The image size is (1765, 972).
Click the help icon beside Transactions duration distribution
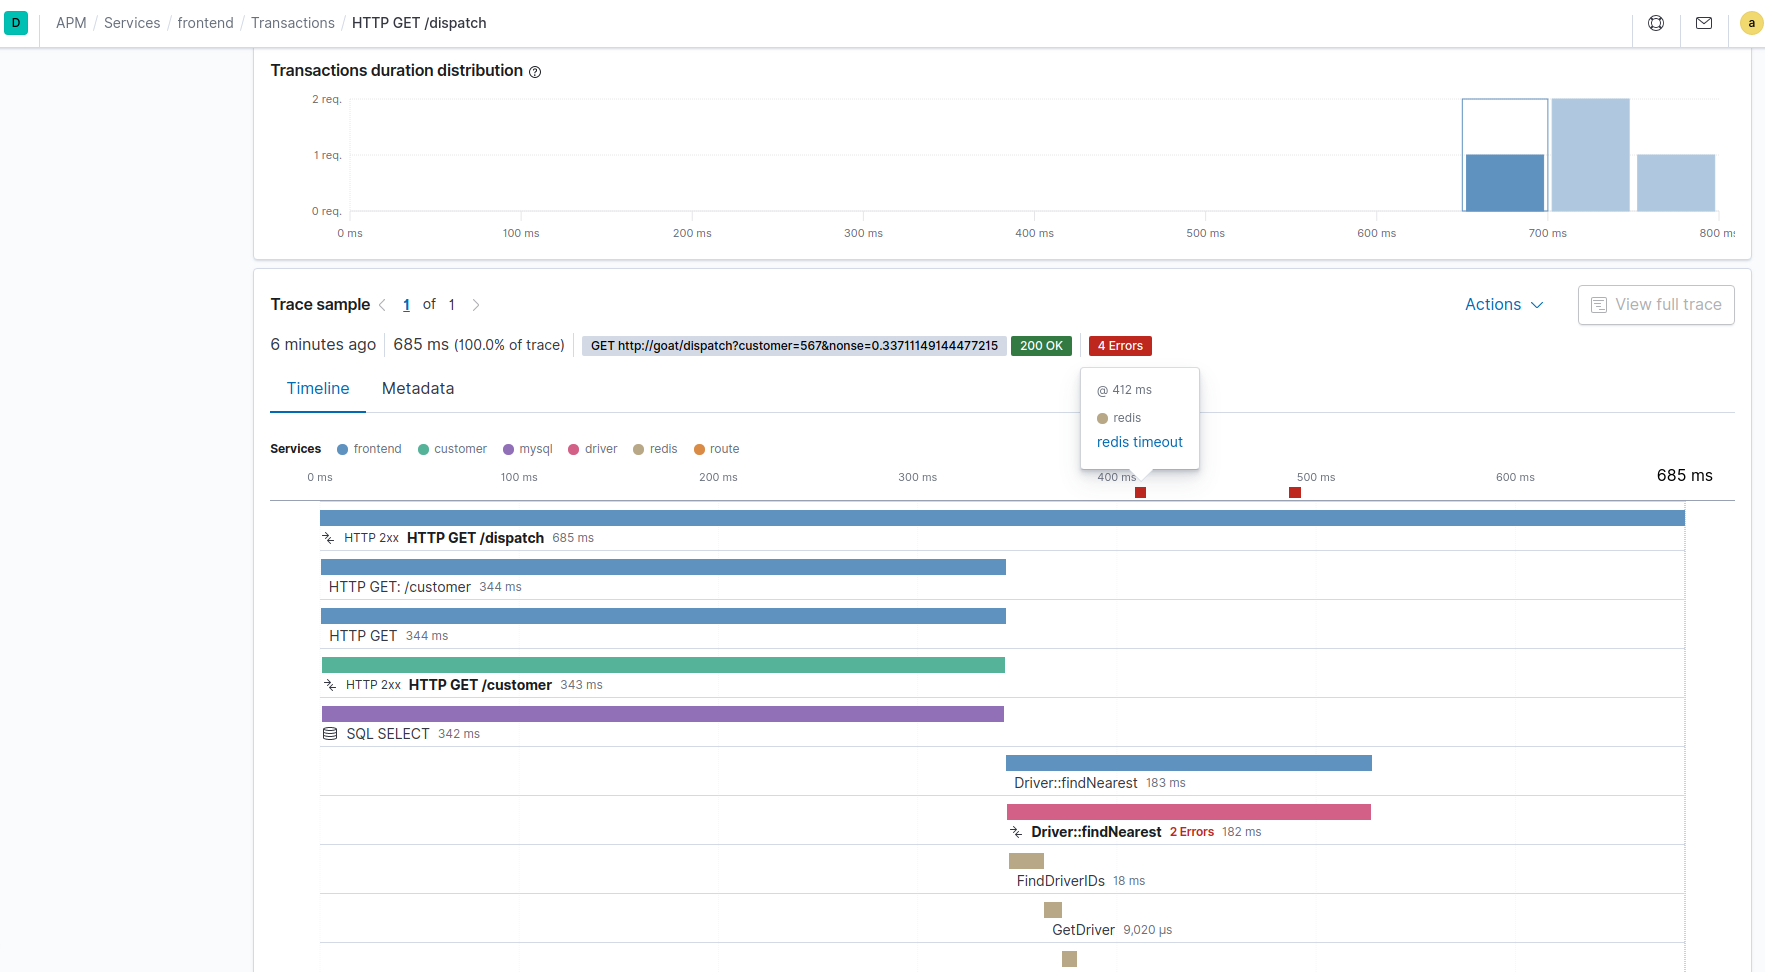click(535, 71)
